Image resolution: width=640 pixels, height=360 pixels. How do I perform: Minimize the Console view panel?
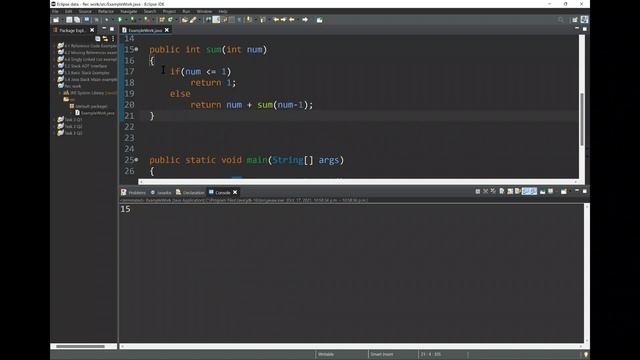point(577,191)
